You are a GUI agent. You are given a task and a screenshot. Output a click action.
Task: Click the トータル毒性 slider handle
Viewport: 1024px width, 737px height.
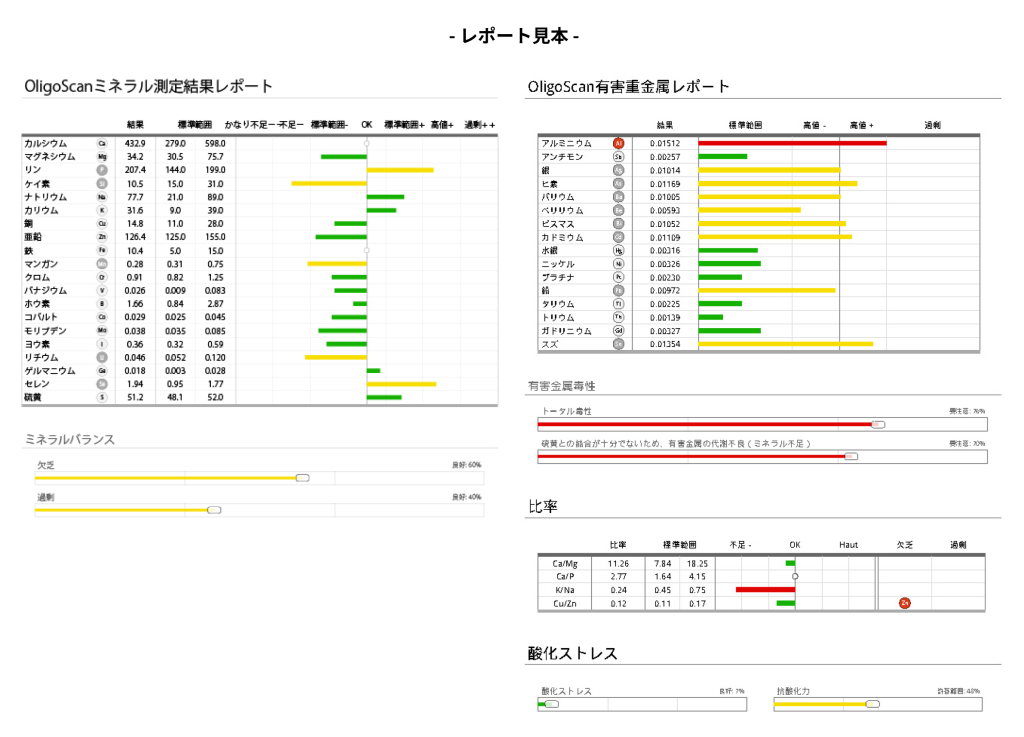tap(878, 424)
